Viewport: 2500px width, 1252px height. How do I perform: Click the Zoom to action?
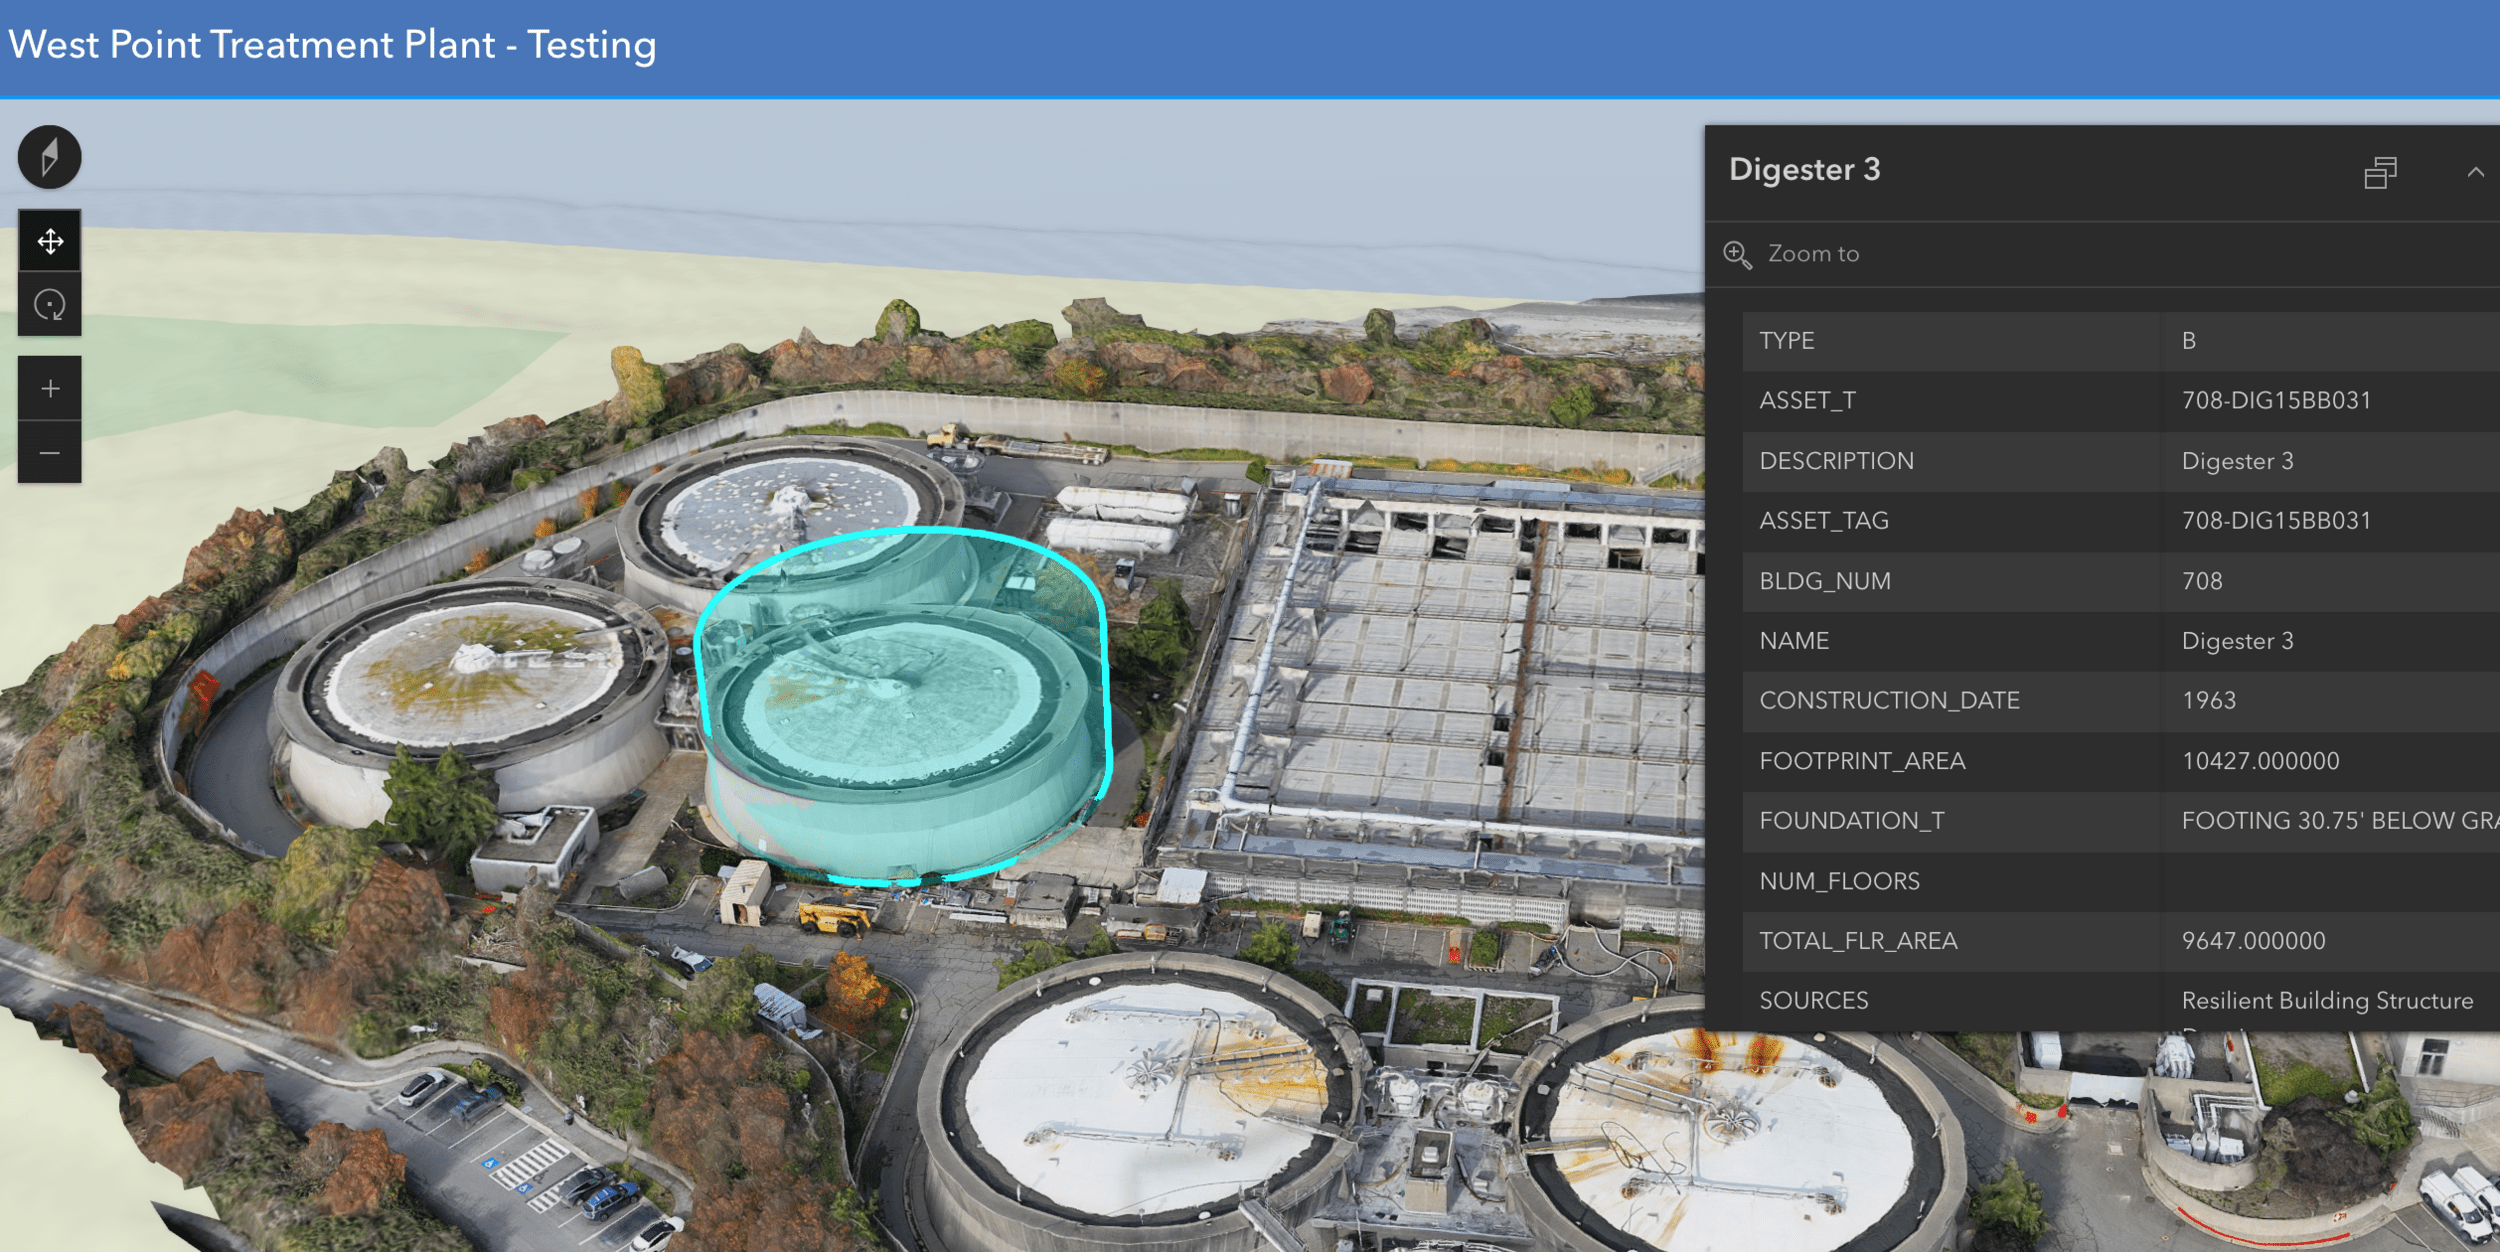[x=1813, y=254]
